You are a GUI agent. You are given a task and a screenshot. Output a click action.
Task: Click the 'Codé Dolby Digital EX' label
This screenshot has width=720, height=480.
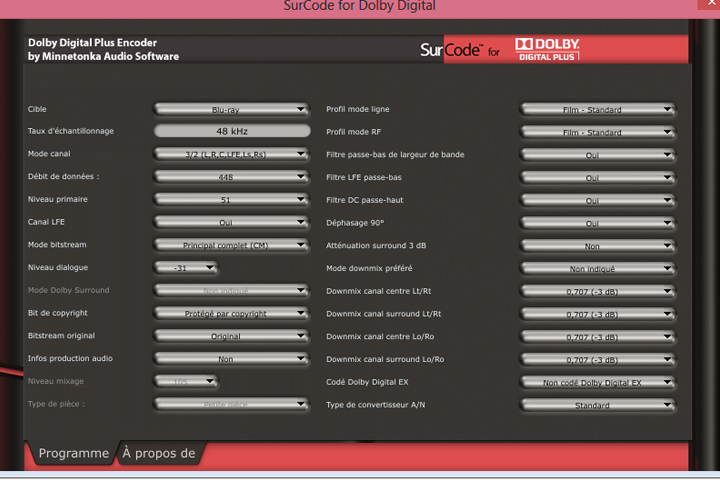[367, 382]
